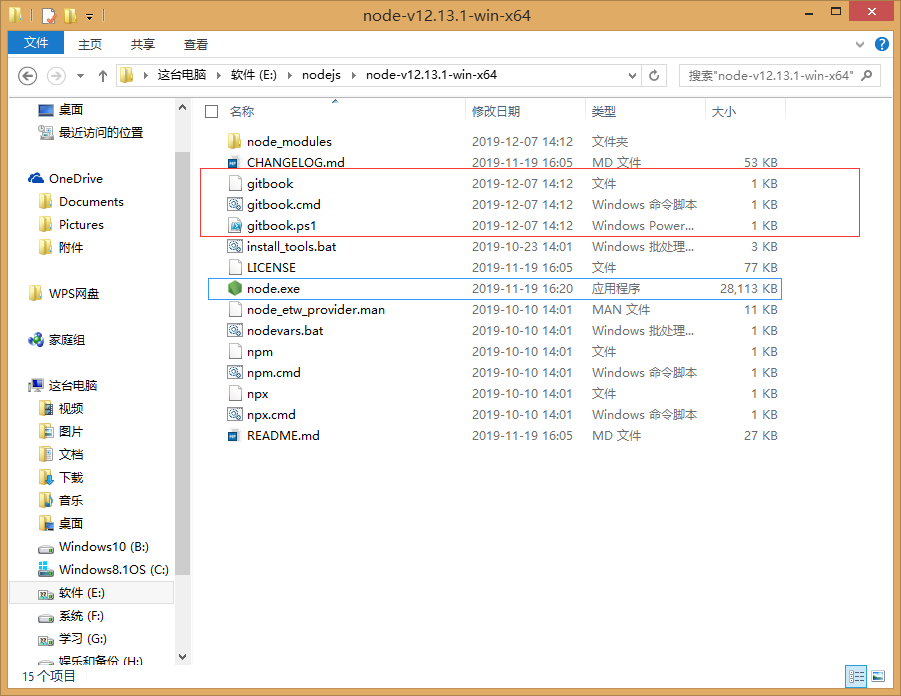This screenshot has width=901, height=696.
Task: Expand chevron after nodejs breadcrumb
Action: click(353, 75)
